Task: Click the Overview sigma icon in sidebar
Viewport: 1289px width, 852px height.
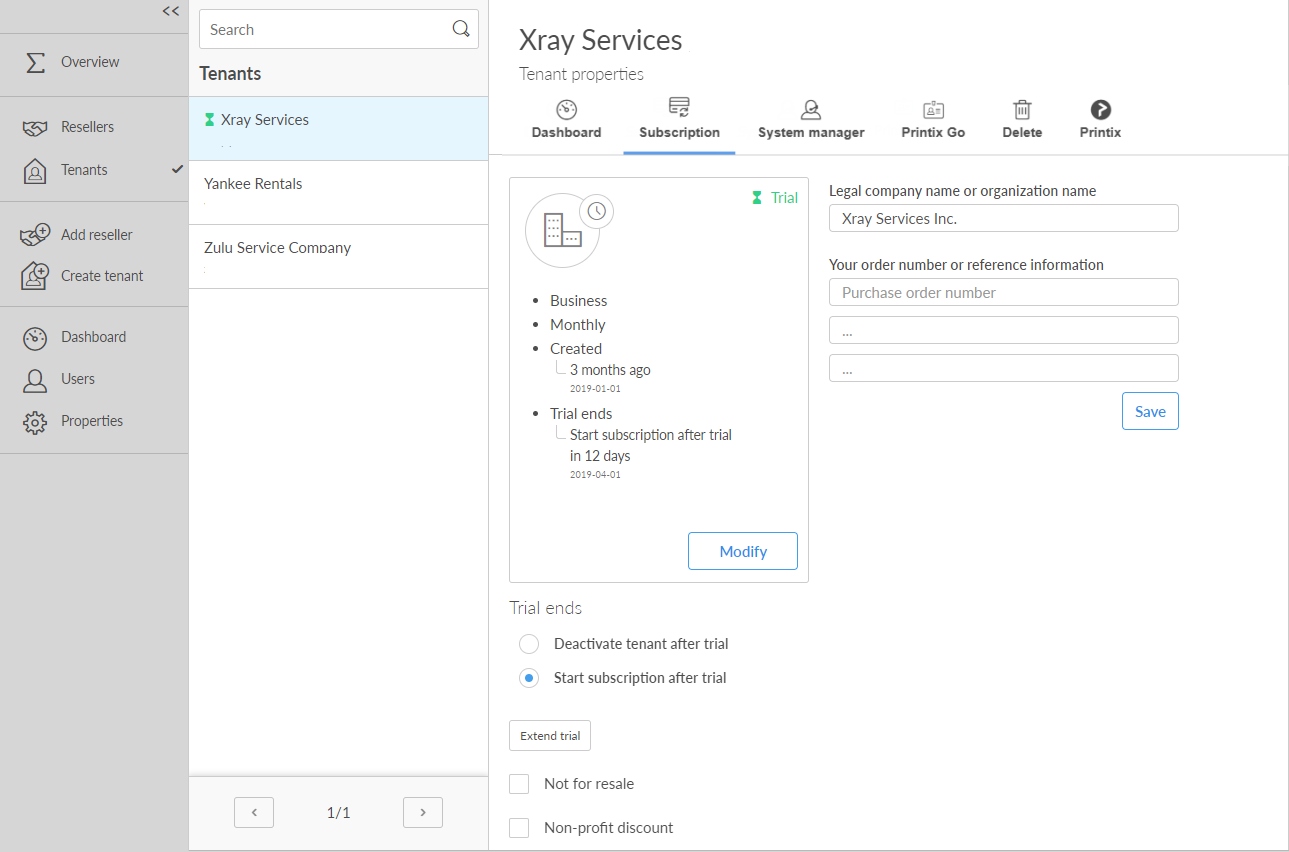Action: click(35, 62)
